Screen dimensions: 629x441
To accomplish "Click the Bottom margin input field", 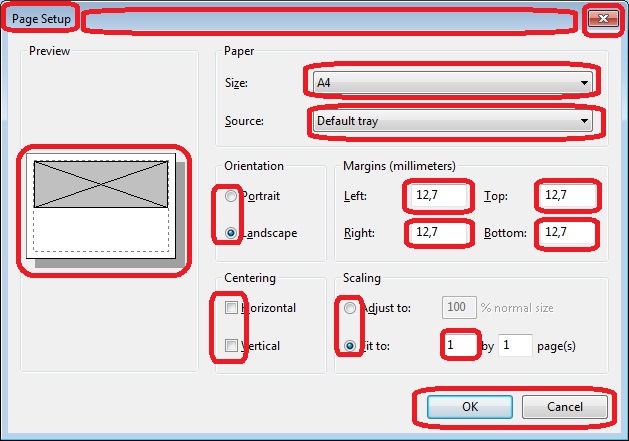I will click(x=565, y=234).
